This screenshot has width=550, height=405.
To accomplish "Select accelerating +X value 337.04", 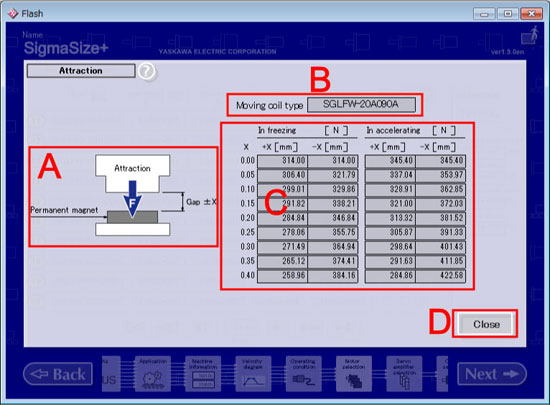I will pyautogui.click(x=390, y=175).
